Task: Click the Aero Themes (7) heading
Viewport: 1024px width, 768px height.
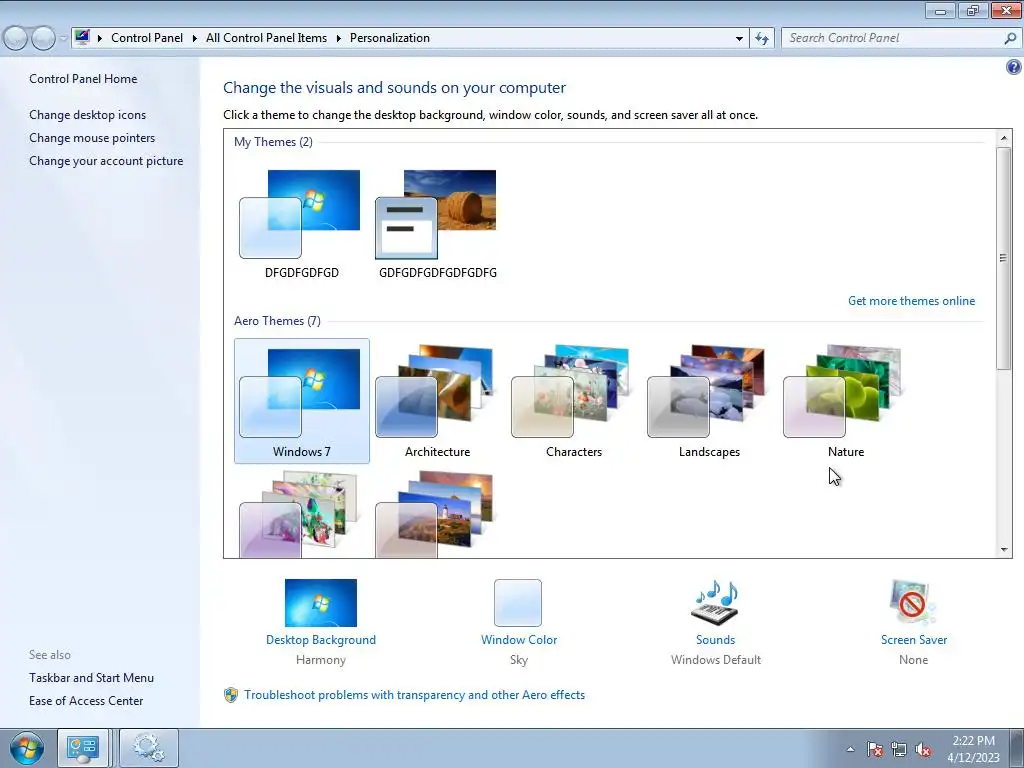Action: coord(277,321)
